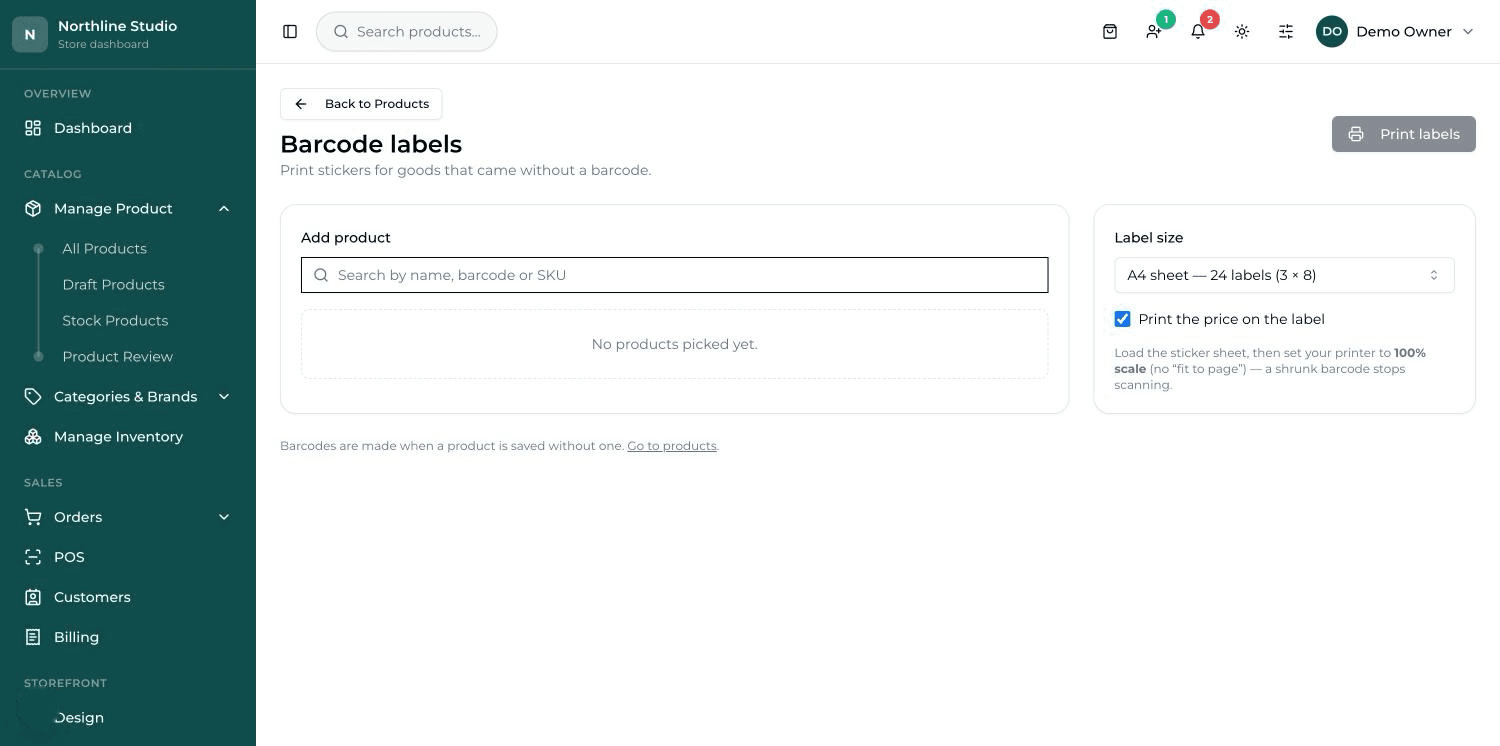Click the Northline Studio N logo
The image size is (1500, 746).
click(30, 34)
